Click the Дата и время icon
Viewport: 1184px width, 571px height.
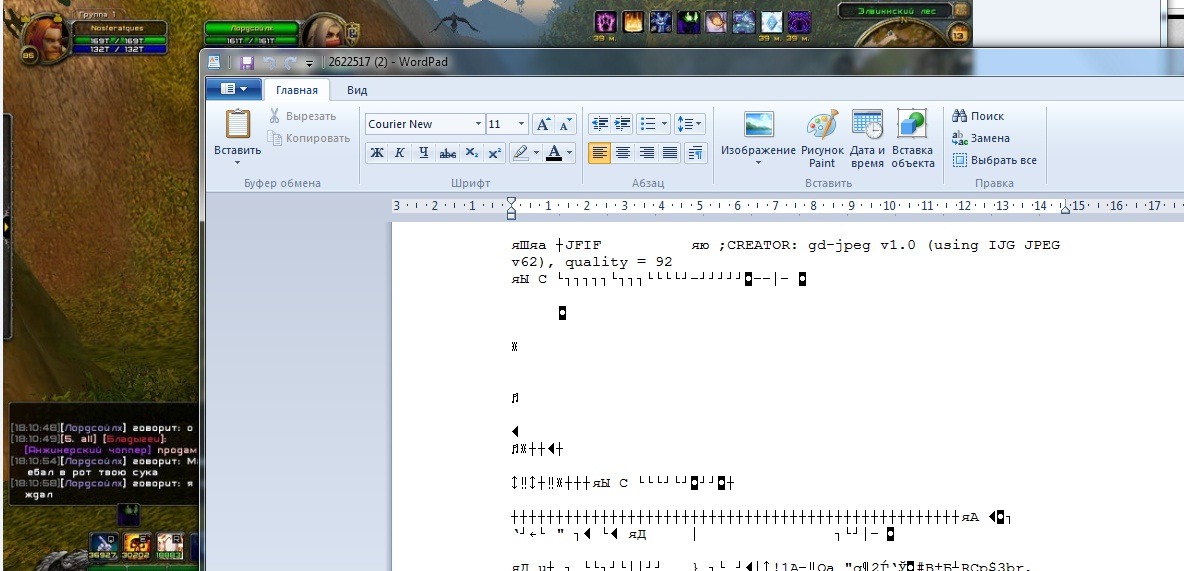[x=867, y=124]
